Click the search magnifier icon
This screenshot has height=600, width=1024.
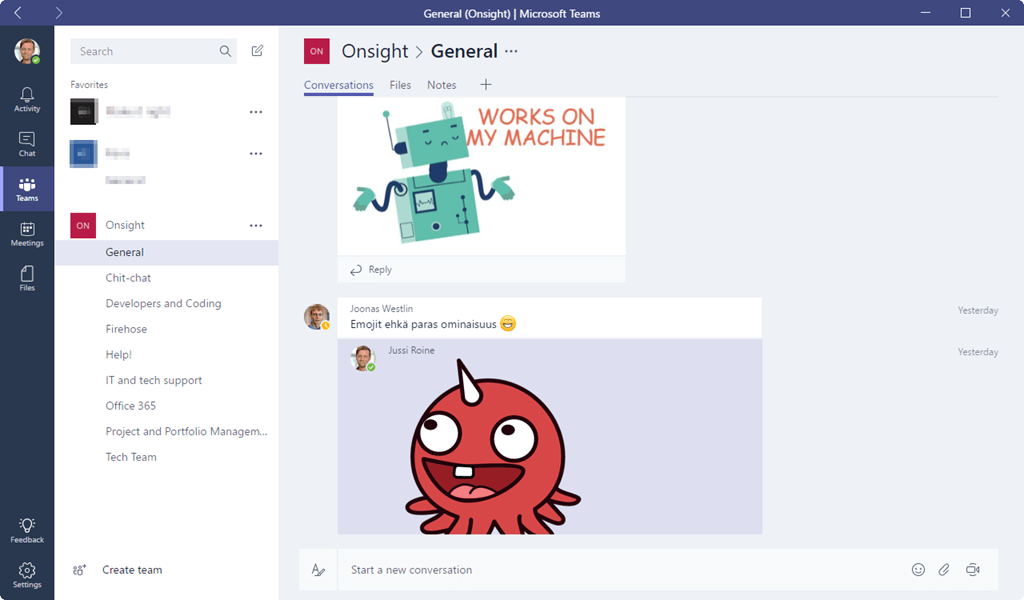click(225, 51)
